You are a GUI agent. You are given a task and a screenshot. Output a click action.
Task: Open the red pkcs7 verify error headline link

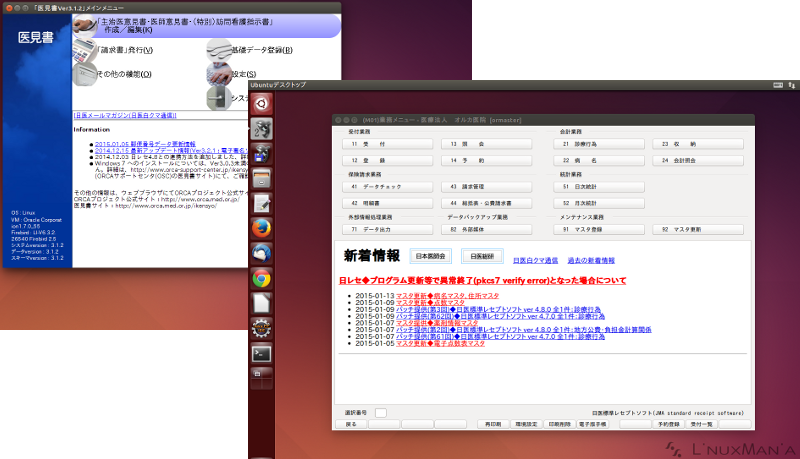coord(483,280)
